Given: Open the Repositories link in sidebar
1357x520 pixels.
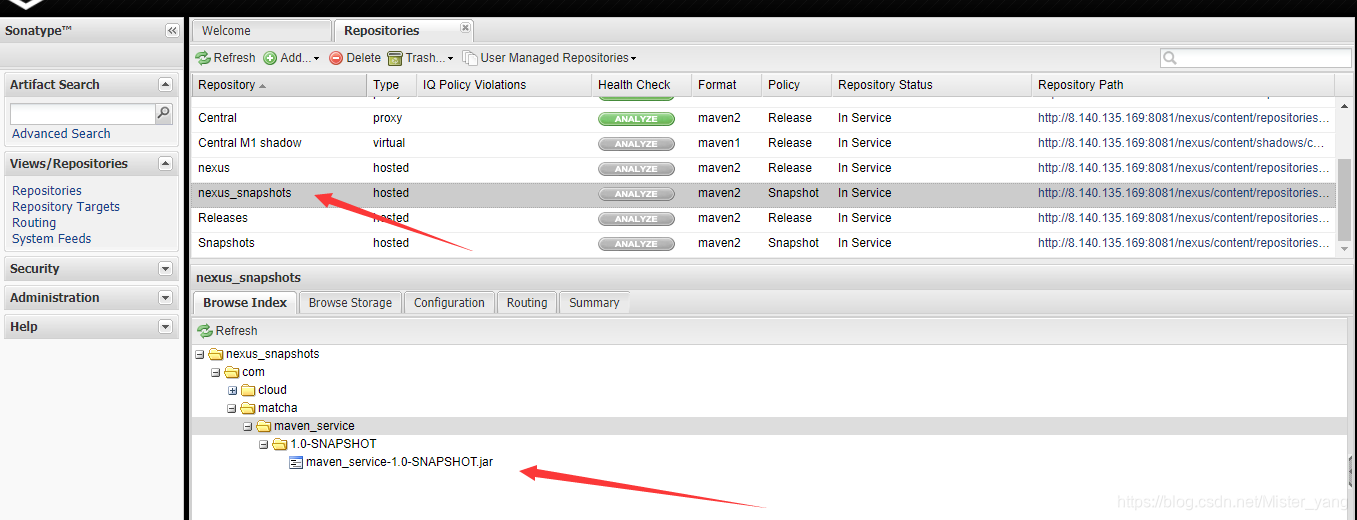Looking at the screenshot, I should (47, 191).
